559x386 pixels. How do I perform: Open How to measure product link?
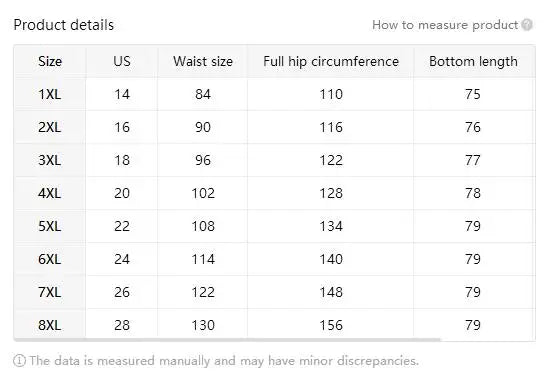click(445, 25)
